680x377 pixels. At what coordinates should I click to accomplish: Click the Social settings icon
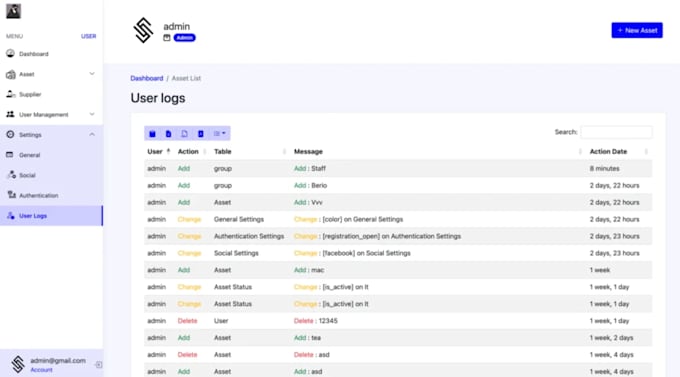12,175
